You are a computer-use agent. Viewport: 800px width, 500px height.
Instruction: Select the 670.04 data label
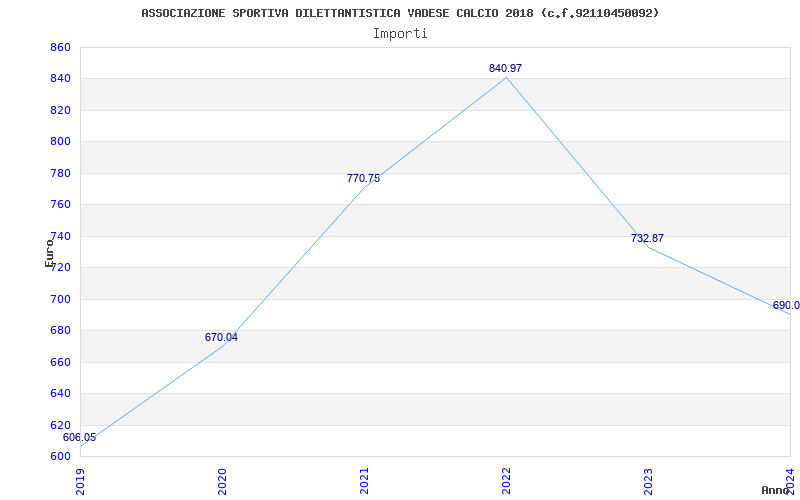click(x=221, y=337)
